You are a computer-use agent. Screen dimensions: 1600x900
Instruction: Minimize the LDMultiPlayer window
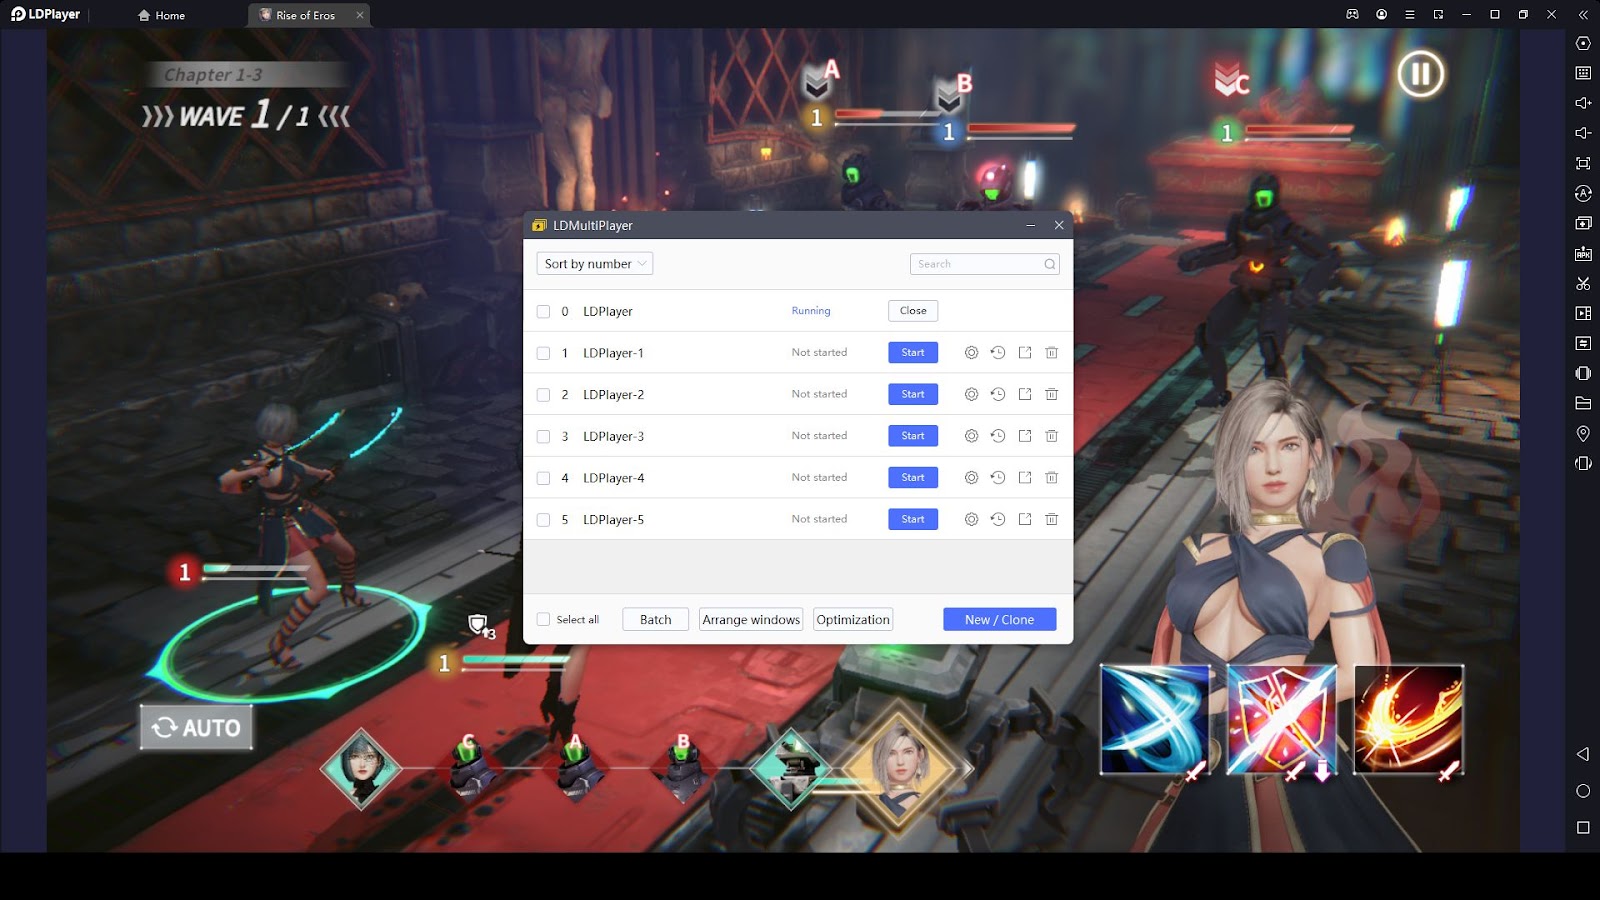point(1030,226)
